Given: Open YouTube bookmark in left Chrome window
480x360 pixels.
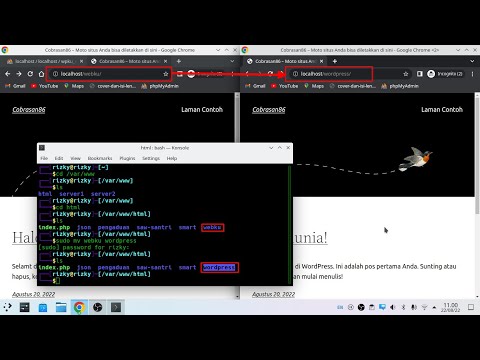Looking at the screenshot, I should pos(44,86).
